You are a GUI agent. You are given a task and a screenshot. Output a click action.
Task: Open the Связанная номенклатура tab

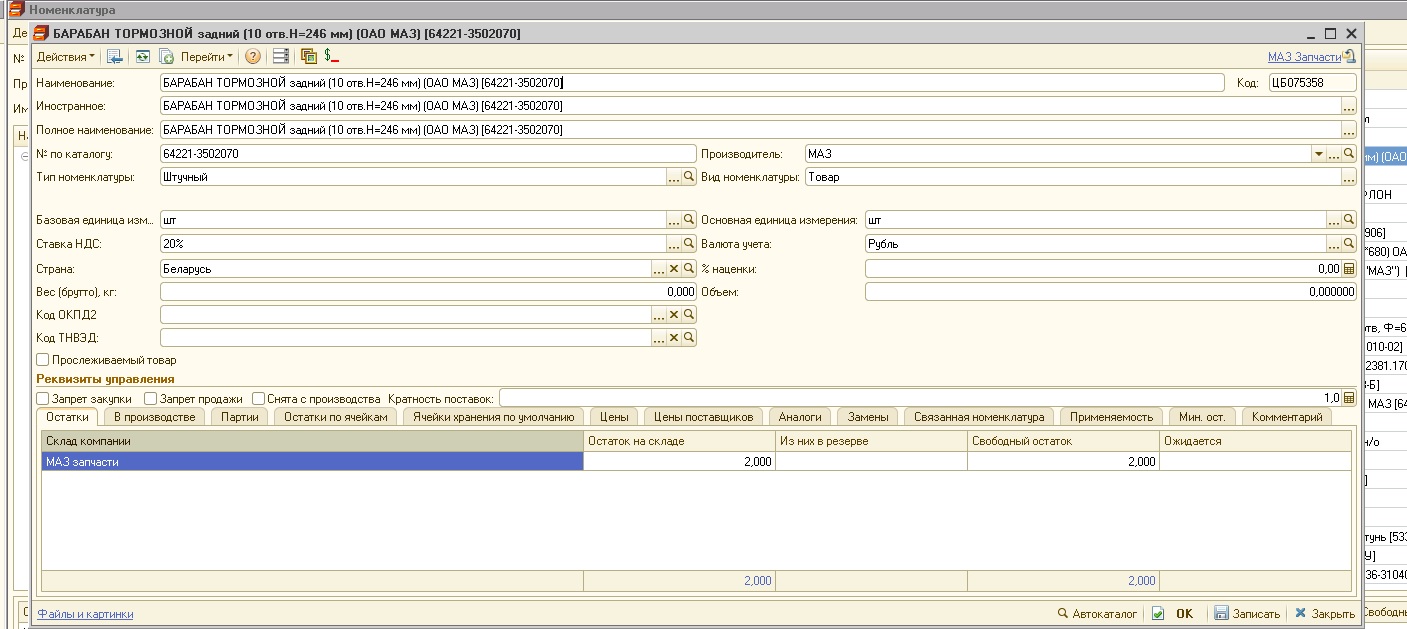tap(978, 417)
